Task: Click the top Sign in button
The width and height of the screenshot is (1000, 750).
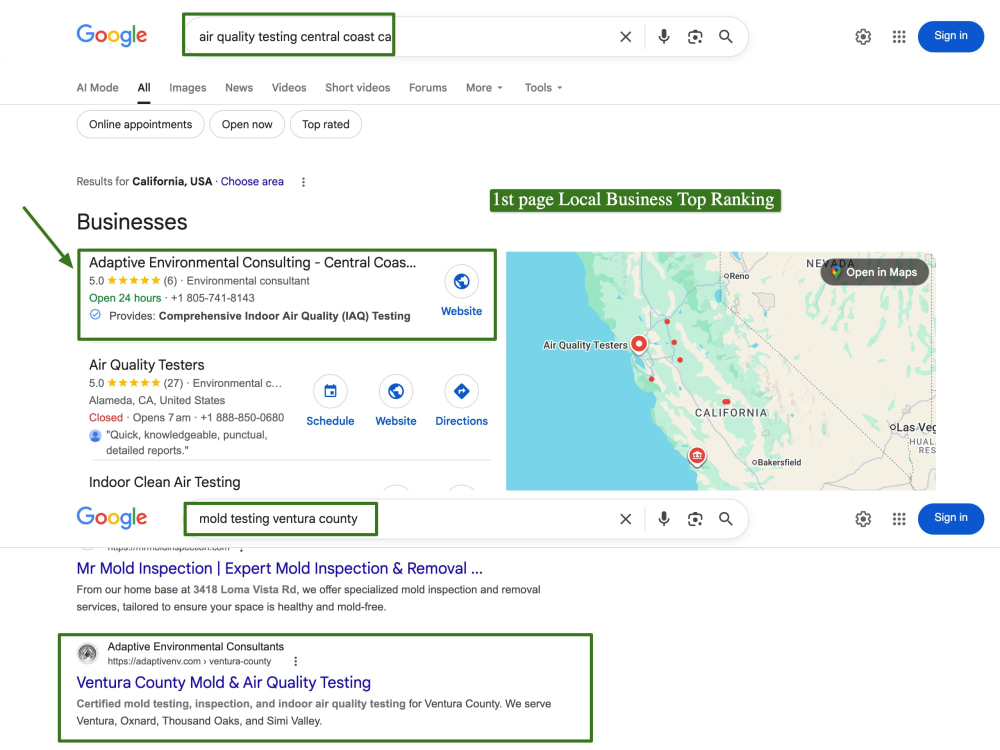Action: click(950, 36)
